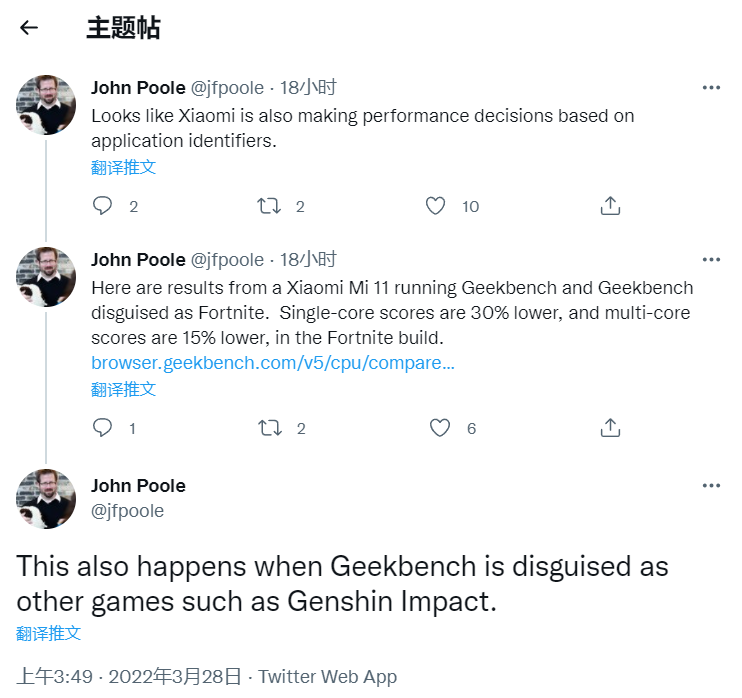Open more options for the first tweet
Viewport: 742px width, 698px height.
[711, 88]
